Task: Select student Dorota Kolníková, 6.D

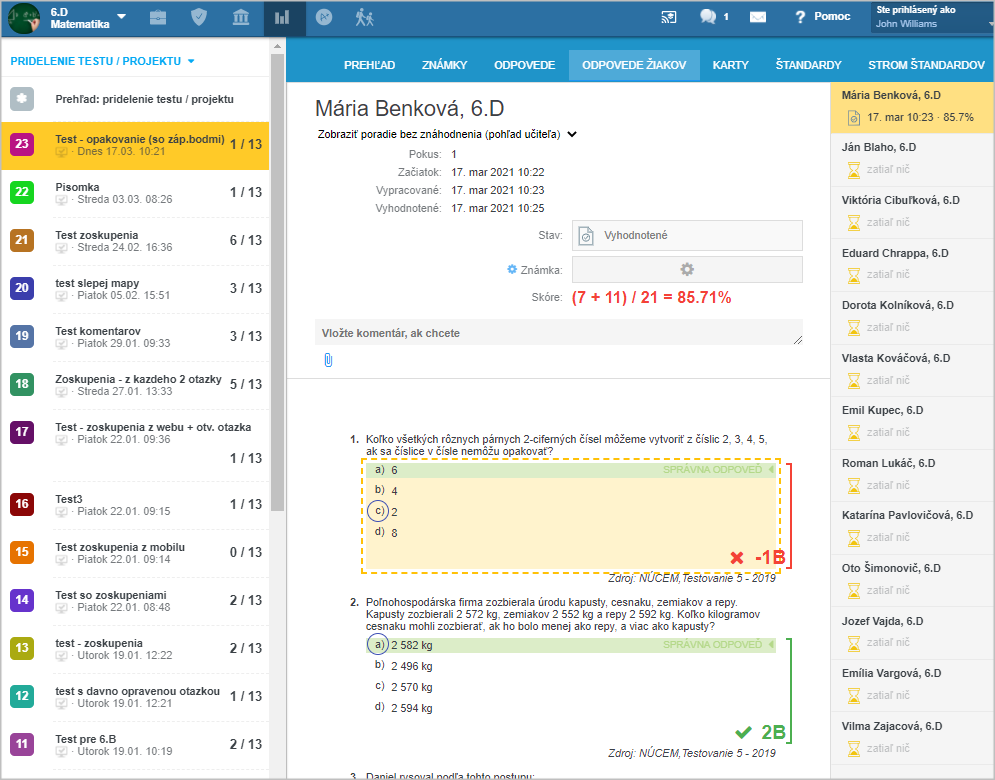Action: tap(912, 316)
